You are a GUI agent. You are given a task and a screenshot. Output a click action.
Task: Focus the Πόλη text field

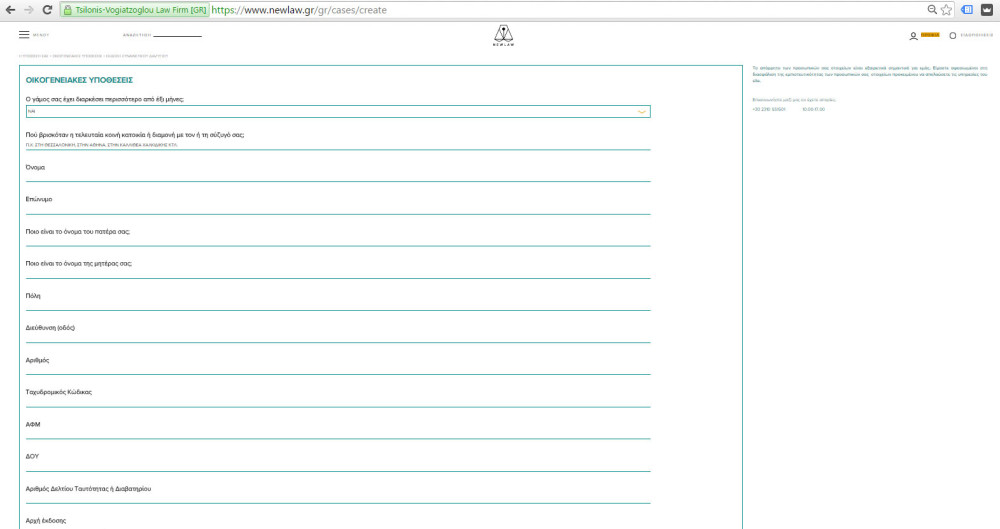coord(338,305)
